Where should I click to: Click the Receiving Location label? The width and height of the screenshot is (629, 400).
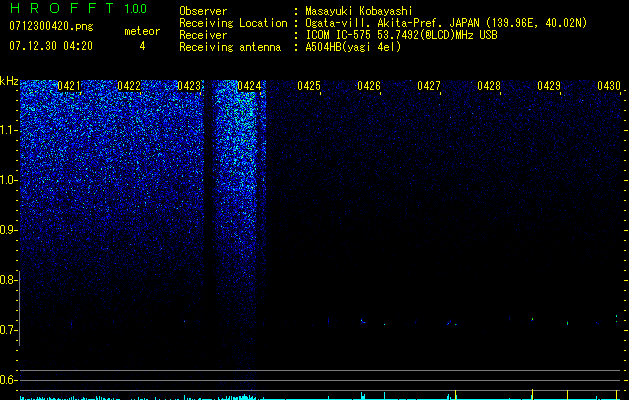pos(233,23)
